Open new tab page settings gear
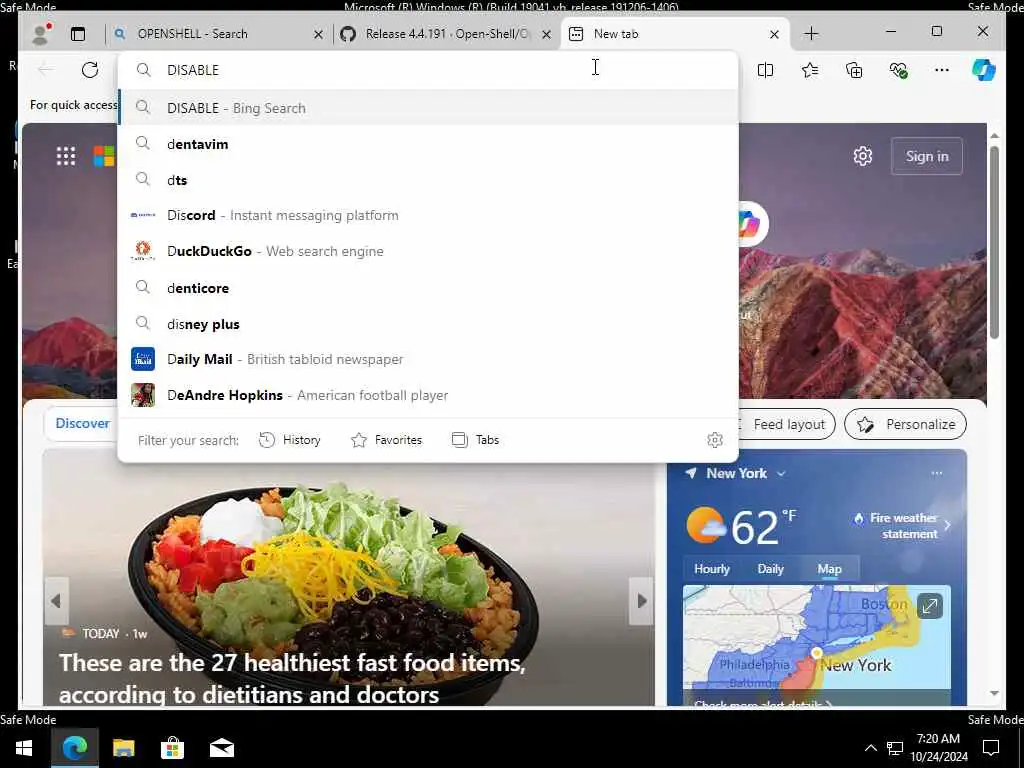 click(x=863, y=156)
